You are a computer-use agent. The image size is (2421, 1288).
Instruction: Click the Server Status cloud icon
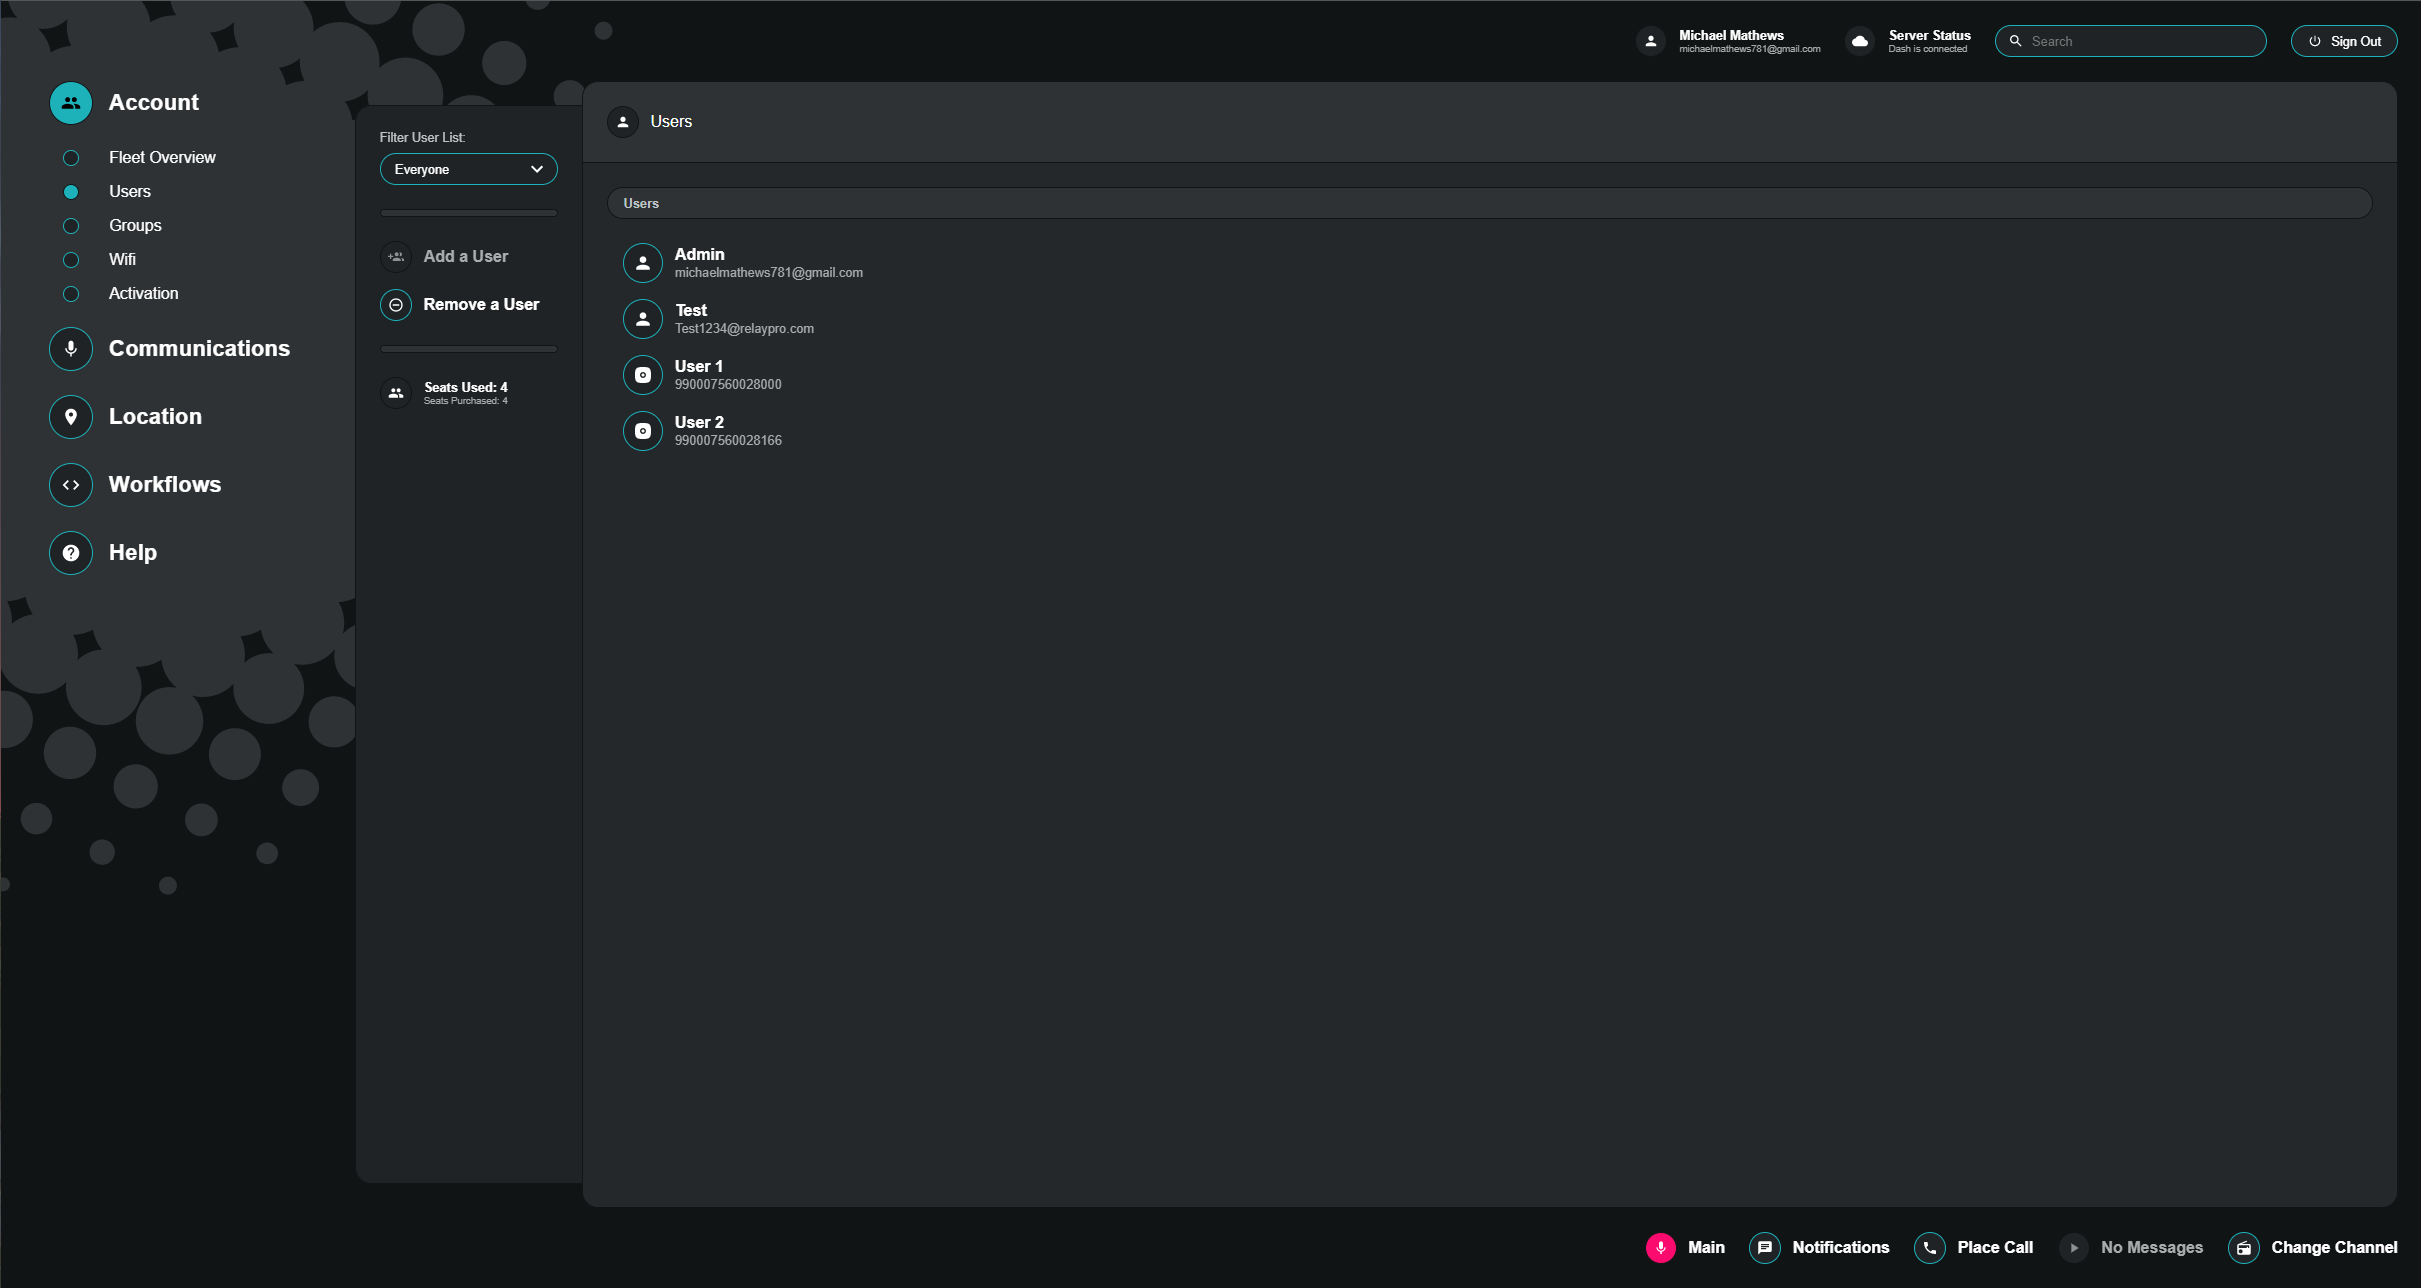pyautogui.click(x=1860, y=41)
